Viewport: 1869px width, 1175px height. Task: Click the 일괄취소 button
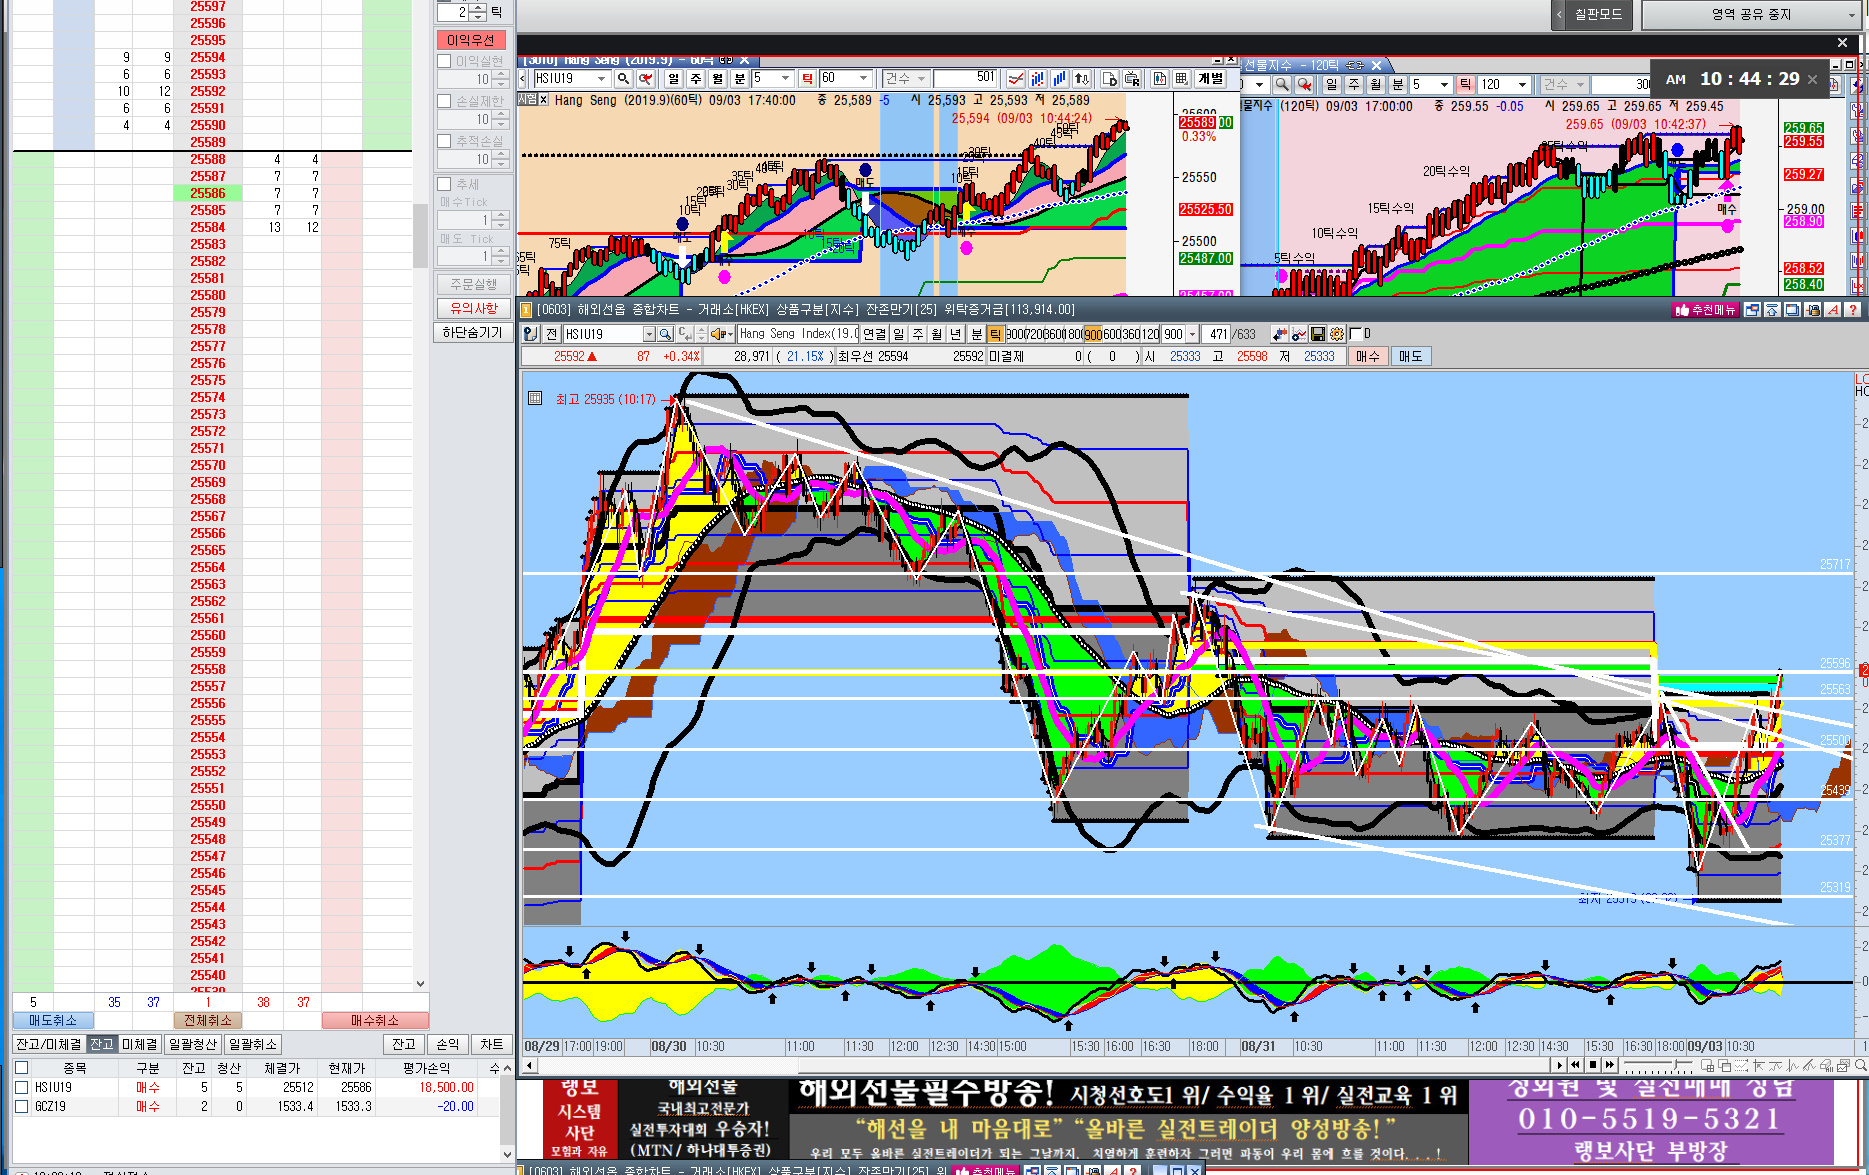click(x=253, y=1044)
